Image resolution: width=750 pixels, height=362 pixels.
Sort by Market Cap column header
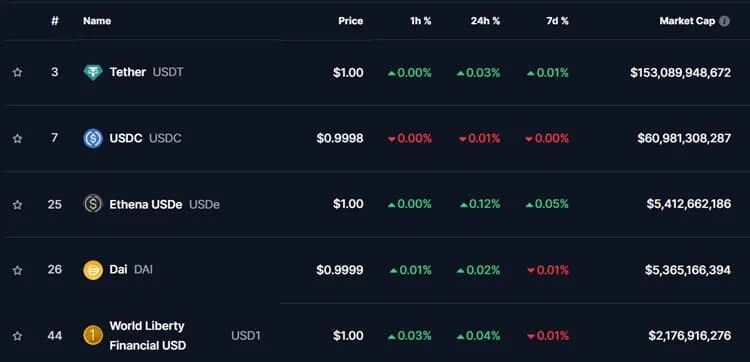pos(687,21)
